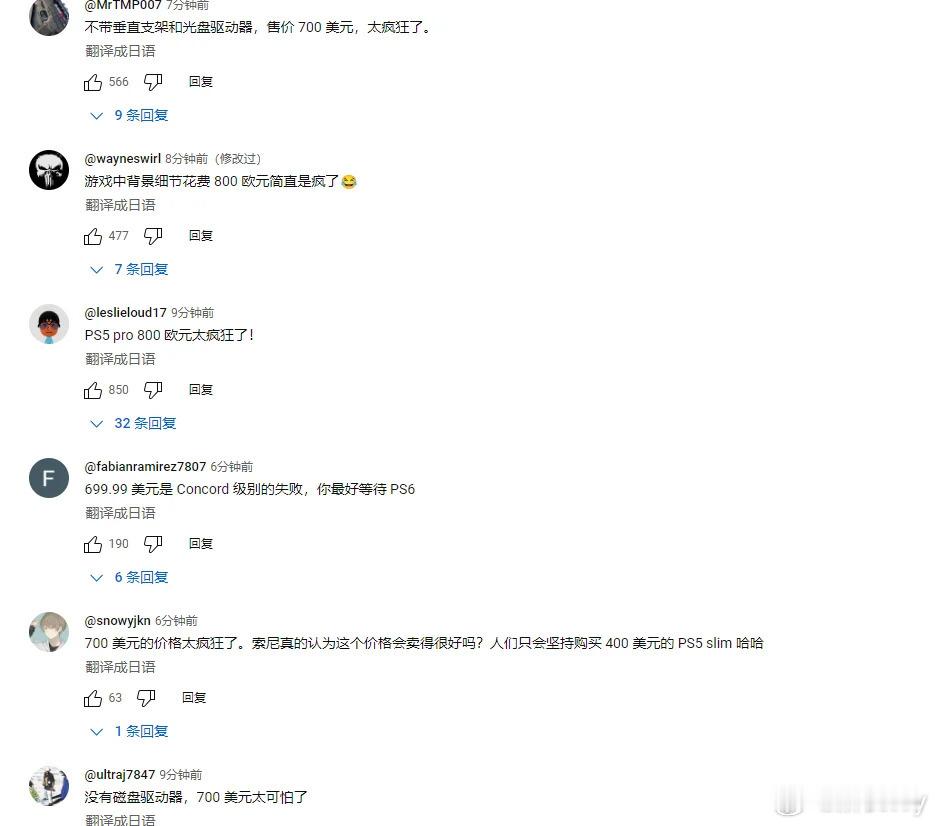Open the @ultraj7847 username profile link
935x826 pixels.
point(120,774)
